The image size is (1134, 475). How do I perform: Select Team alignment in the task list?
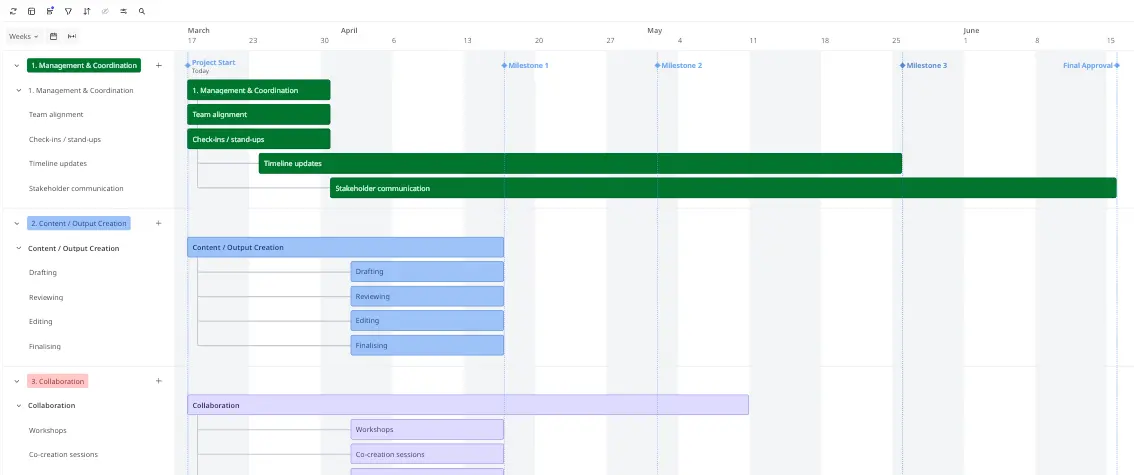56,114
